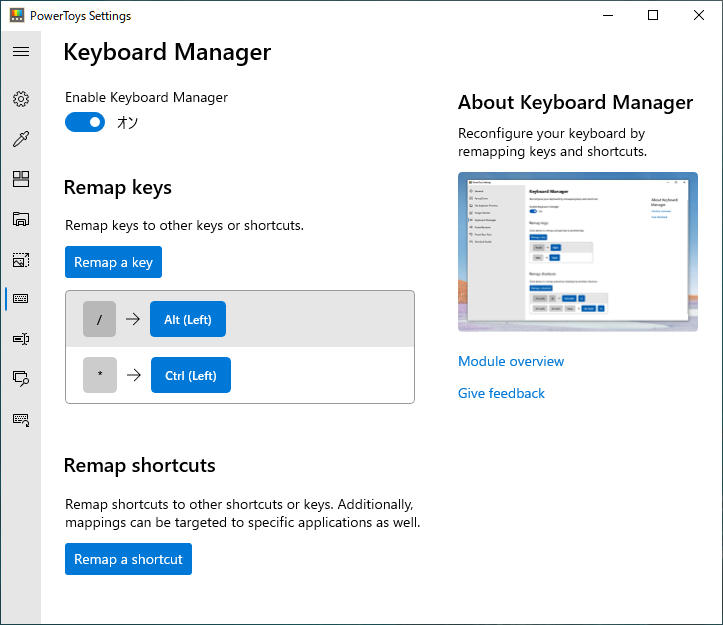This screenshot has height=625, width=723.
Task: Click the 'Remap keys' heading
Action: click(118, 188)
